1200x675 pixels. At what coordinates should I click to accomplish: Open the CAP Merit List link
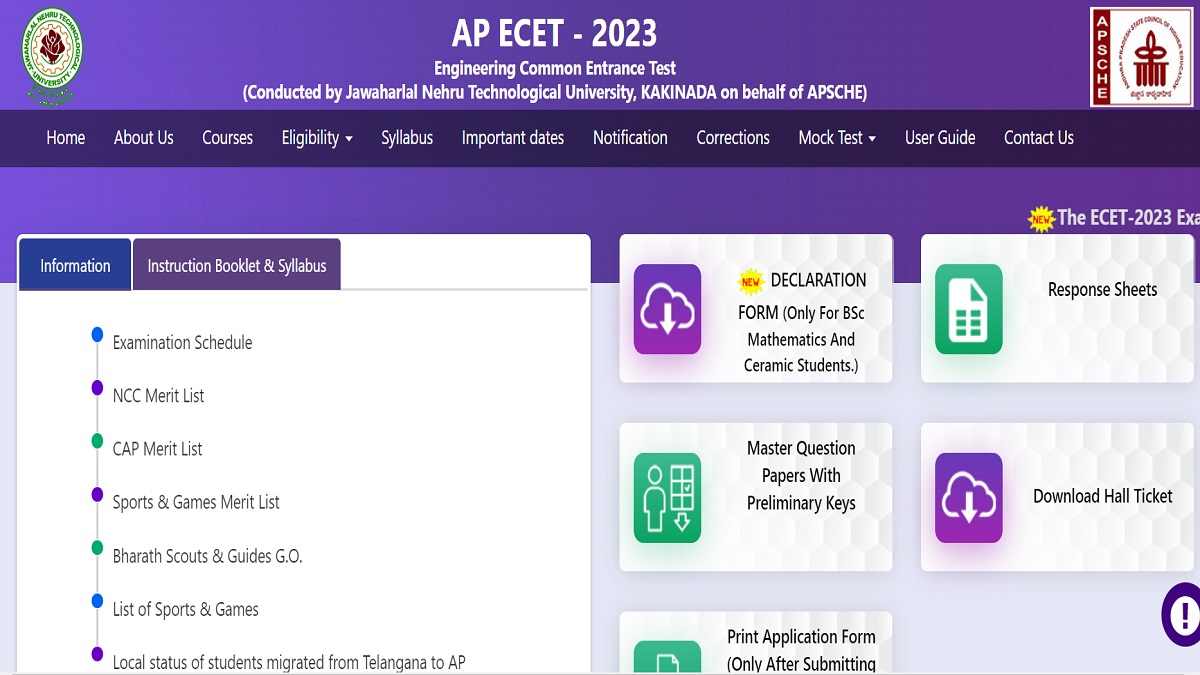(157, 449)
